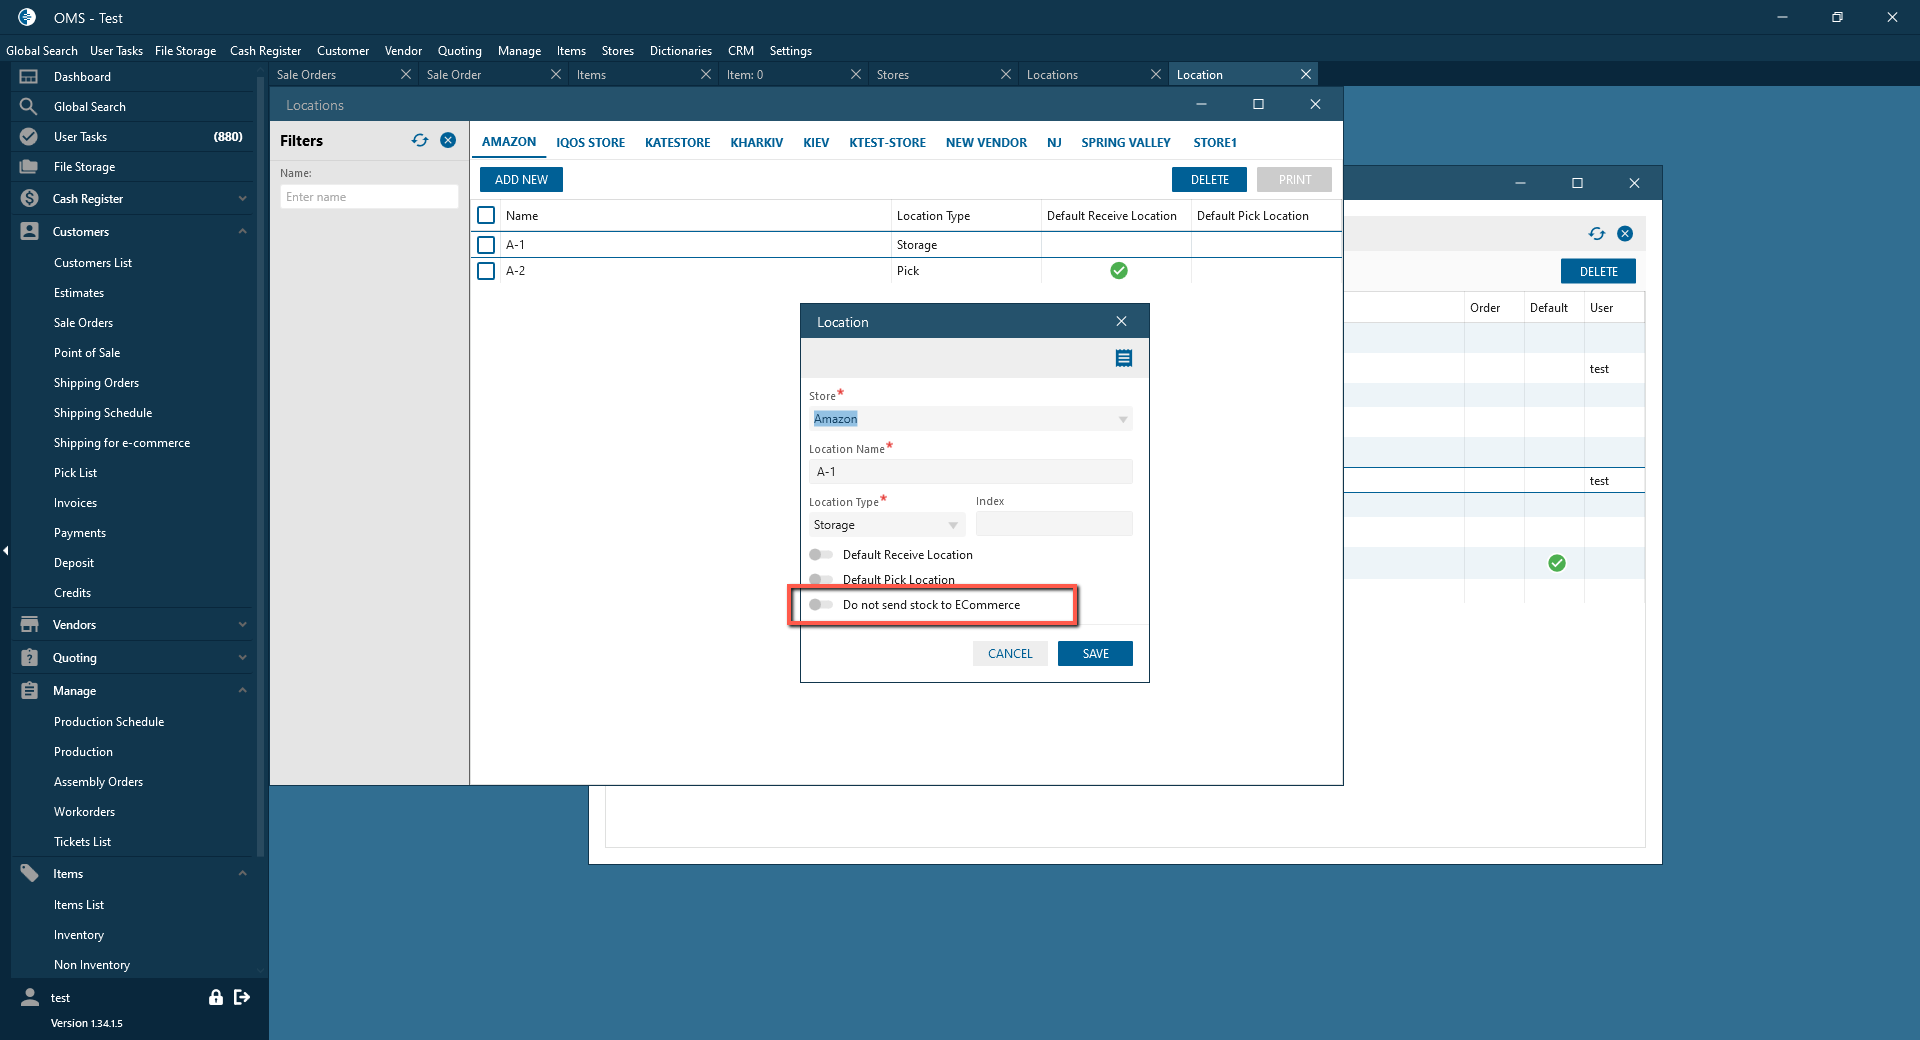Click the Cash Register dollar icon

(29, 199)
